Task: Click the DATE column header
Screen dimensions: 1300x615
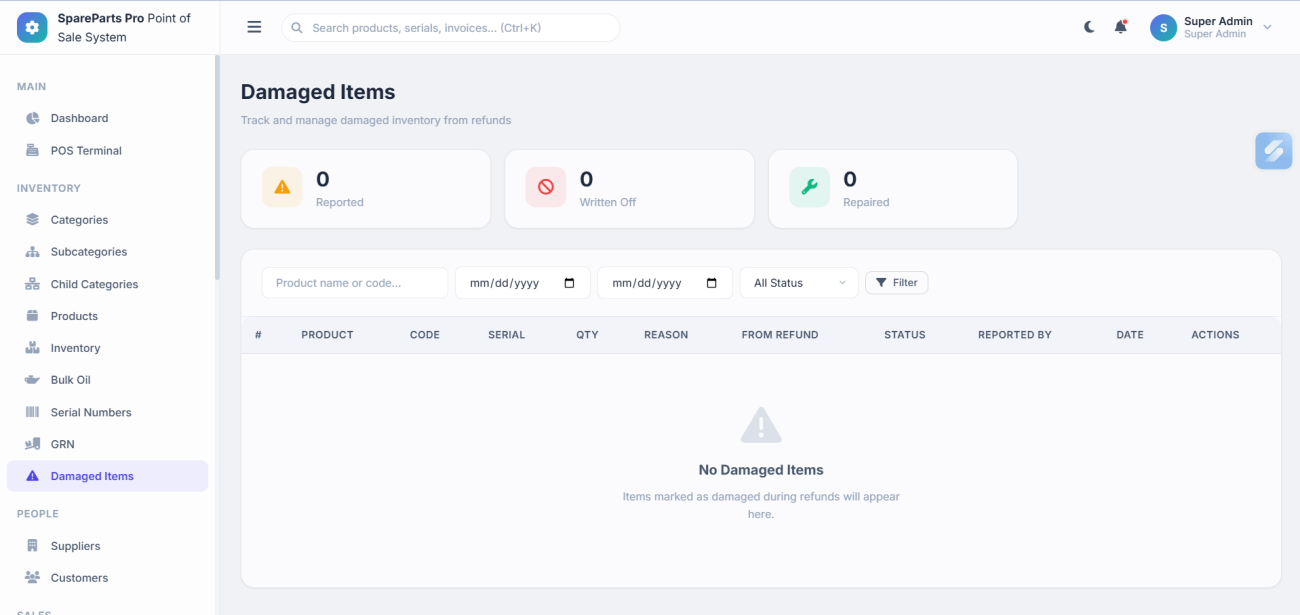Action: [1130, 335]
